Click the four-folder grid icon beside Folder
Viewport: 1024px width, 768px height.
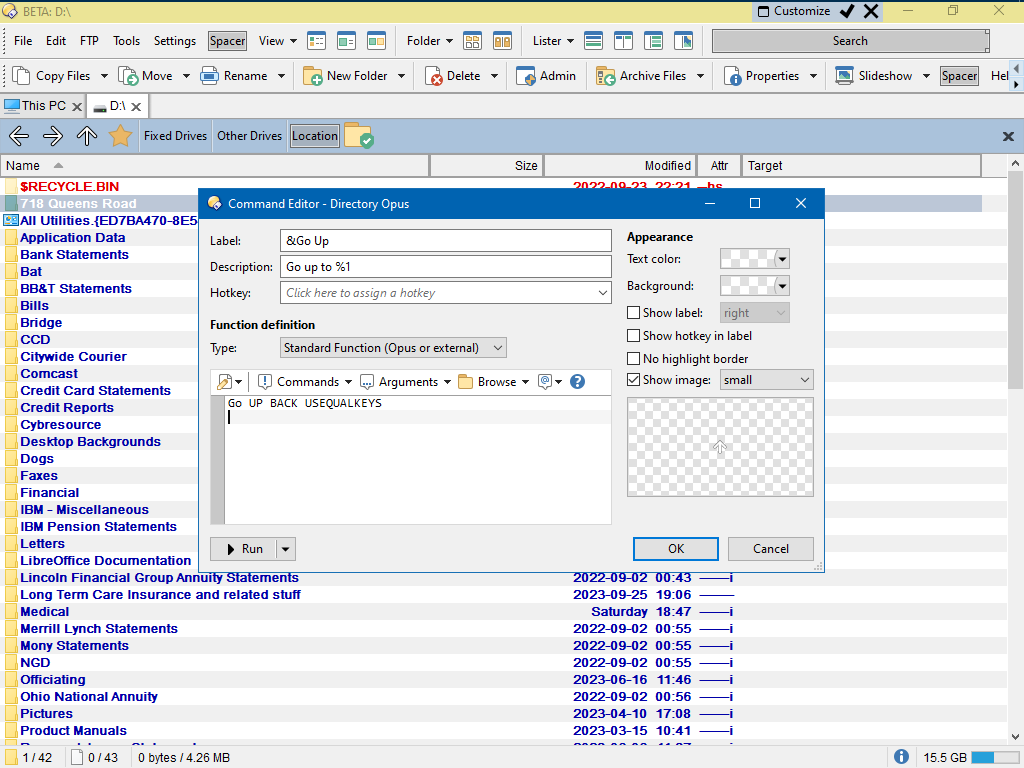(x=472, y=41)
